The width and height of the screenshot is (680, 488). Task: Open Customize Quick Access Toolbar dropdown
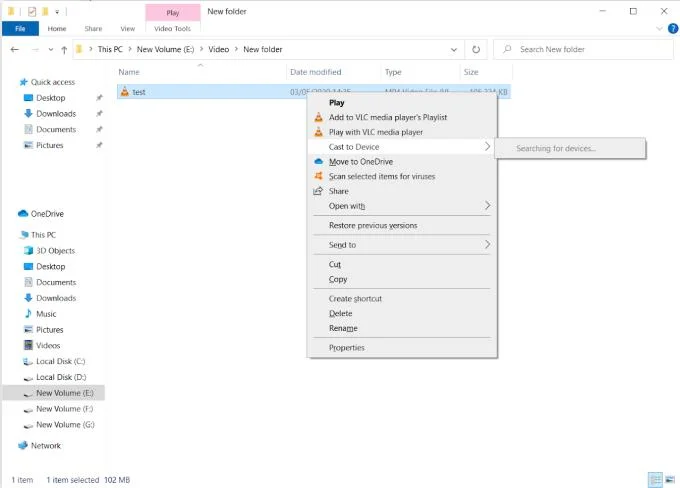57,12
